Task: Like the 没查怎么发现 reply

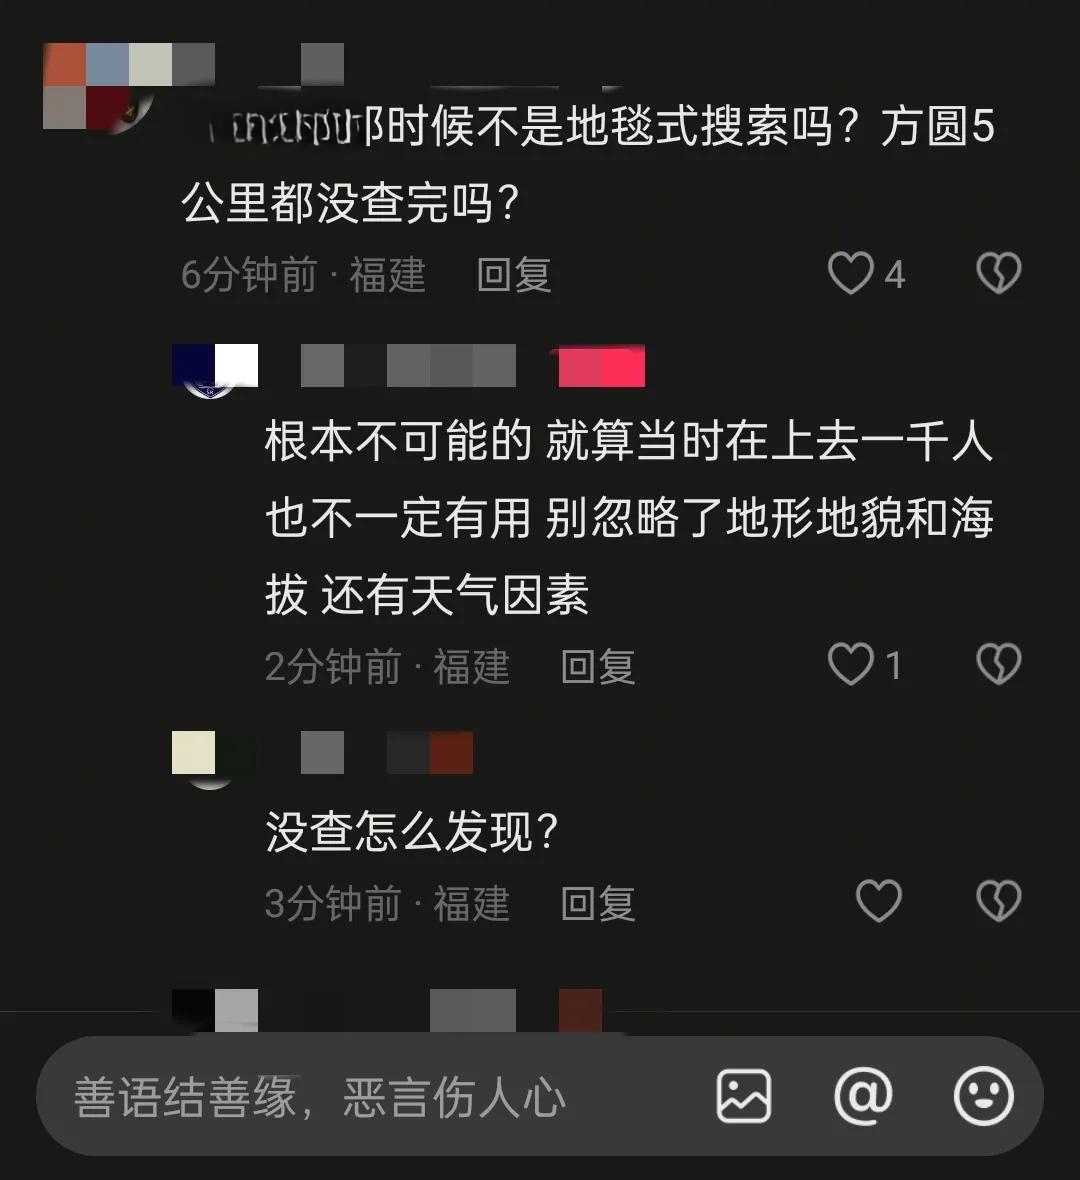Action: pos(878,901)
